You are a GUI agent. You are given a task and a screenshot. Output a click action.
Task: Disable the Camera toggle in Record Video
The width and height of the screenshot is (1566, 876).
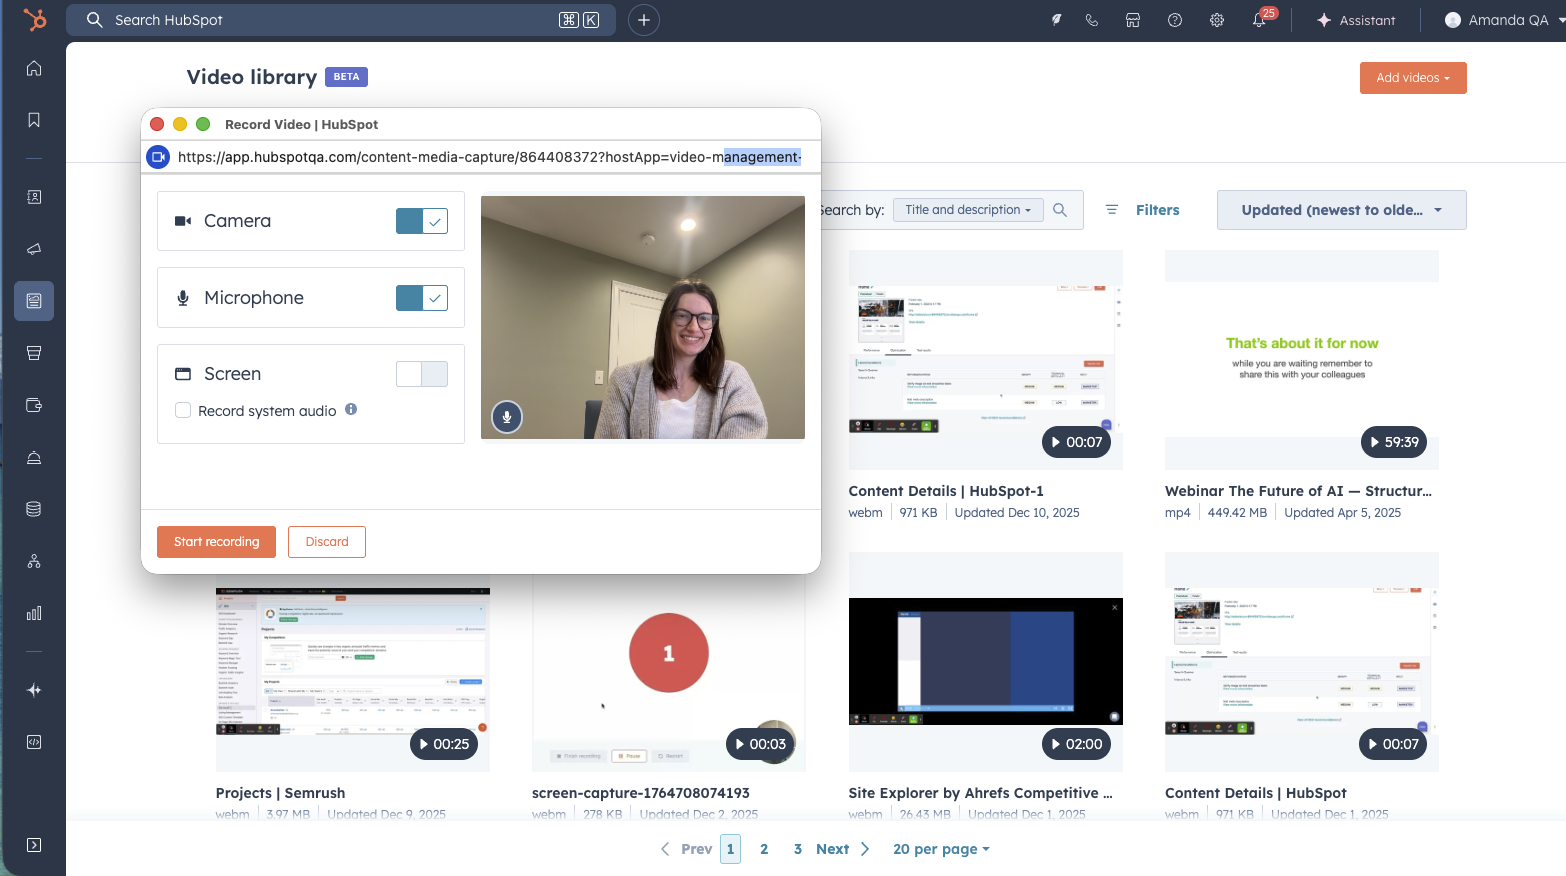tap(421, 221)
